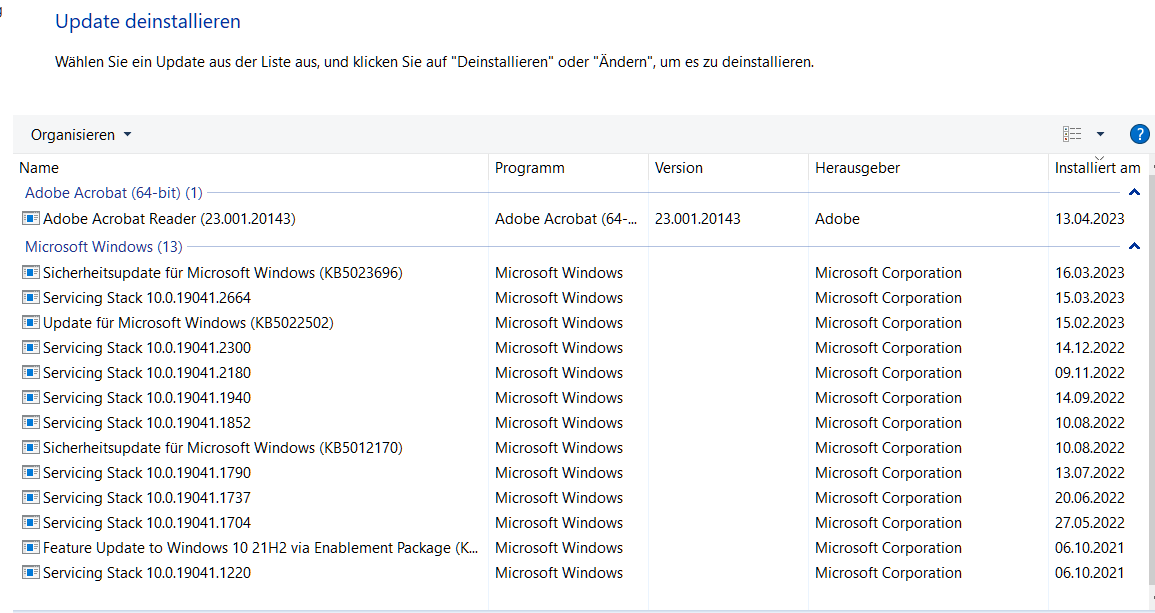Sort by the Name column header
The image size is (1155, 613).
coord(39,168)
